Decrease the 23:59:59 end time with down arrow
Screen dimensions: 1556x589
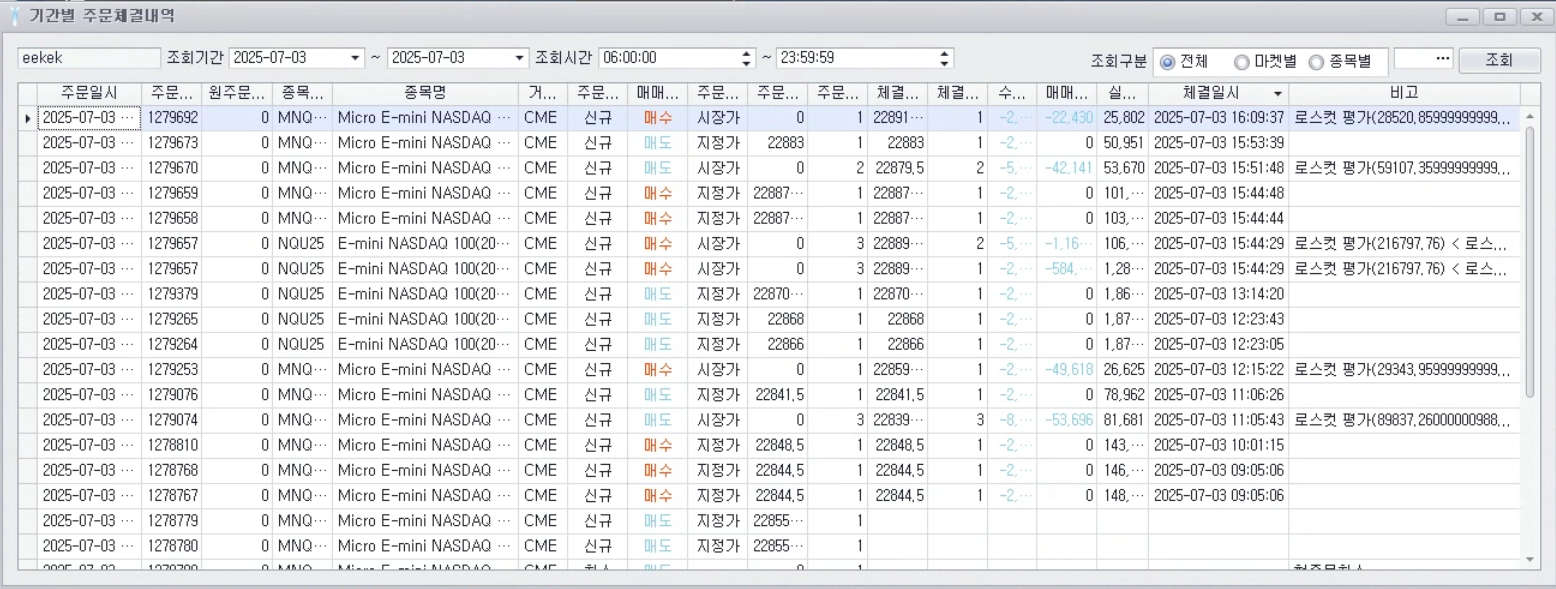(945, 63)
